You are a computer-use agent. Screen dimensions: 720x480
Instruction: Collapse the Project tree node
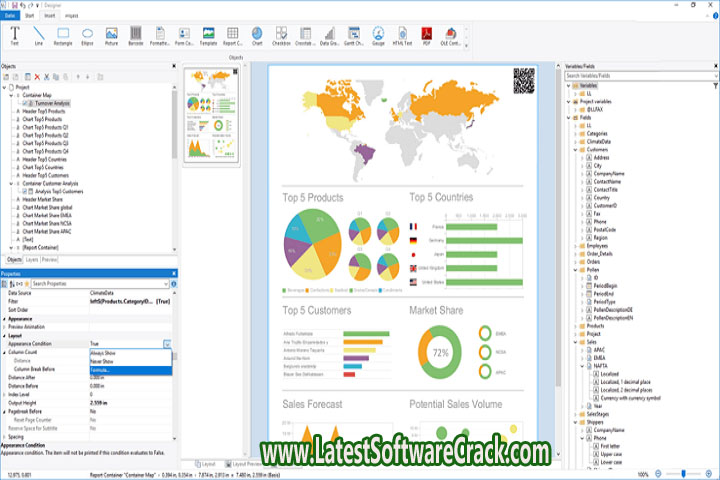(5, 87)
